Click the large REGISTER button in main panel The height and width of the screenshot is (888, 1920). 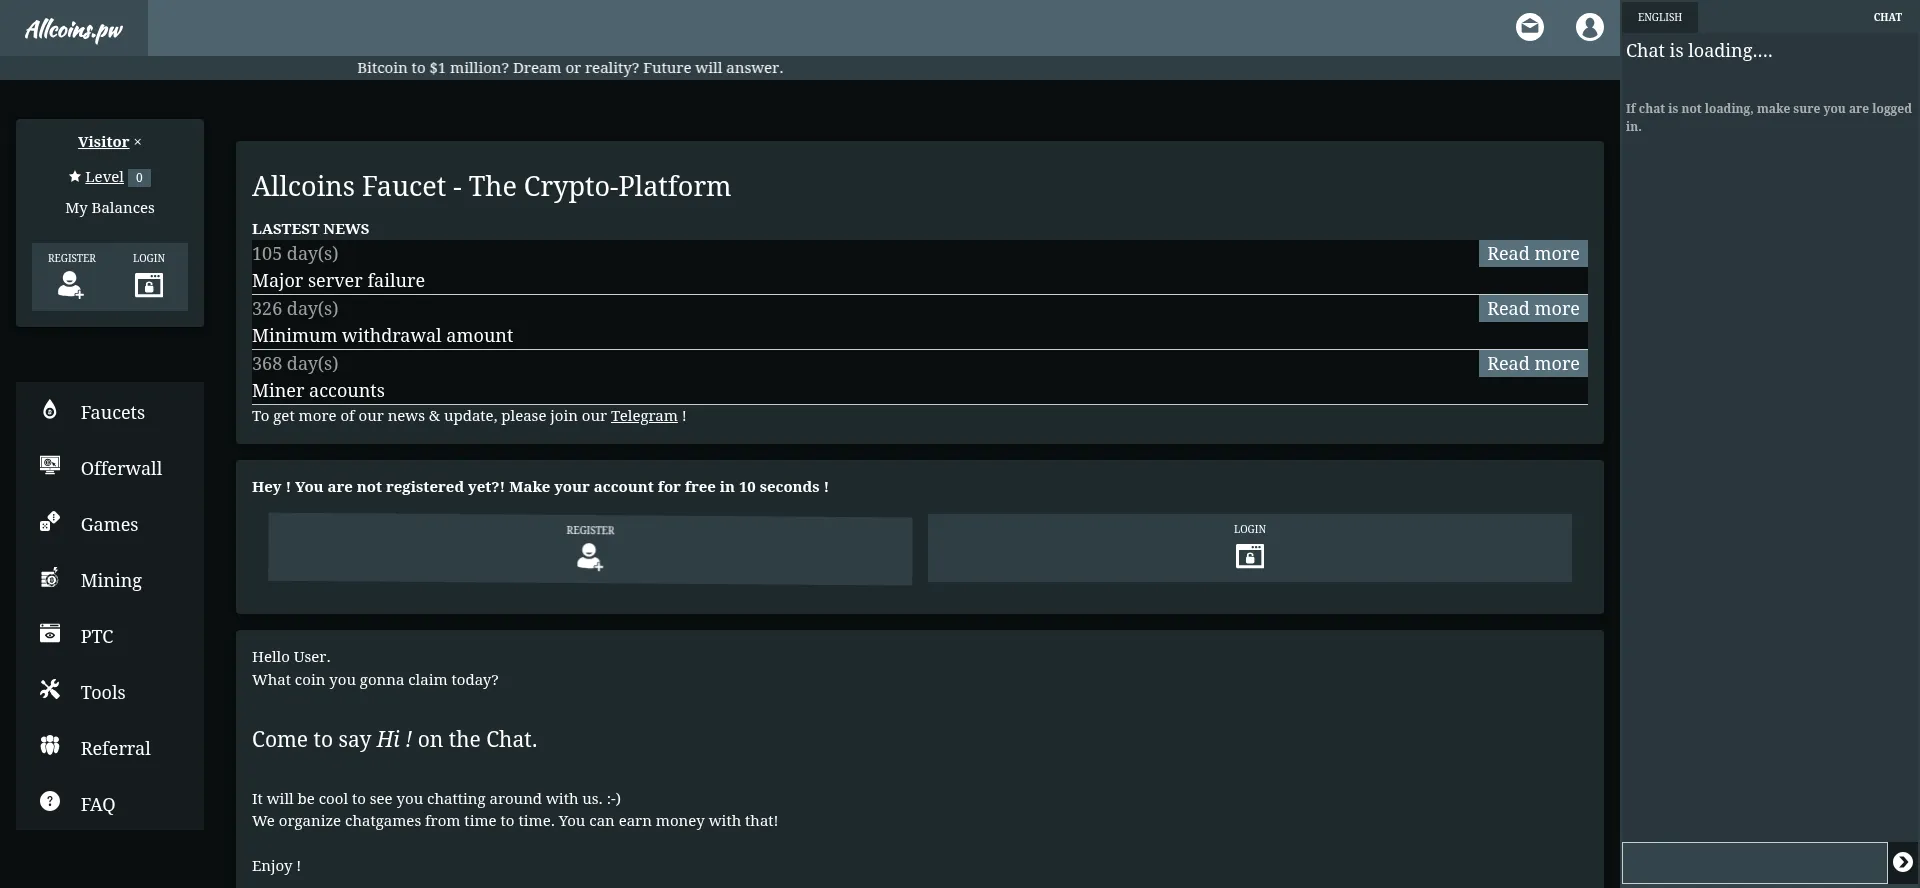(x=590, y=548)
